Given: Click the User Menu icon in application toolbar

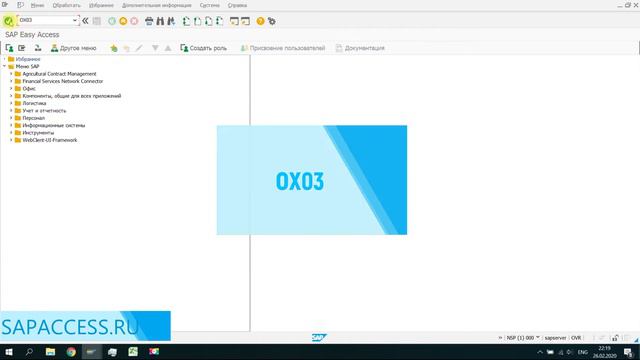Looking at the screenshot, I should pyautogui.click(x=9, y=48).
